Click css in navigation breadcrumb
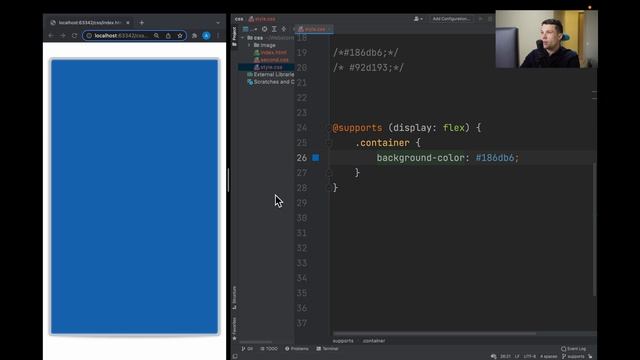The height and width of the screenshot is (360, 640). pos(239,19)
